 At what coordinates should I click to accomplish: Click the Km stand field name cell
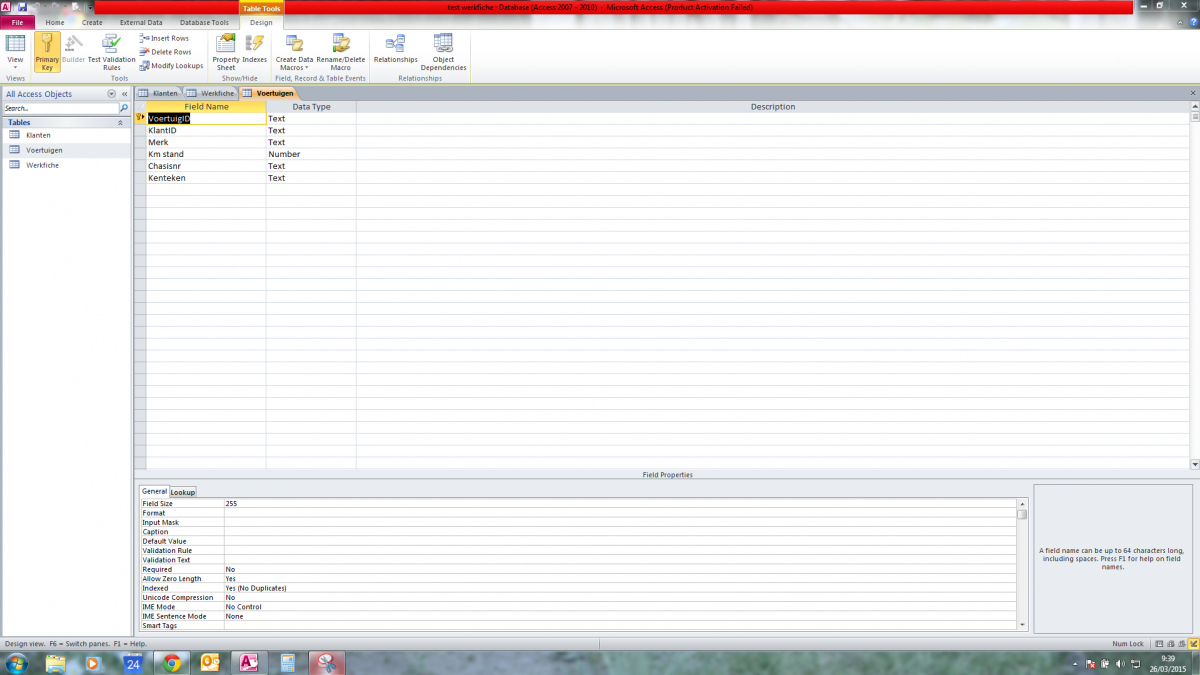point(206,154)
